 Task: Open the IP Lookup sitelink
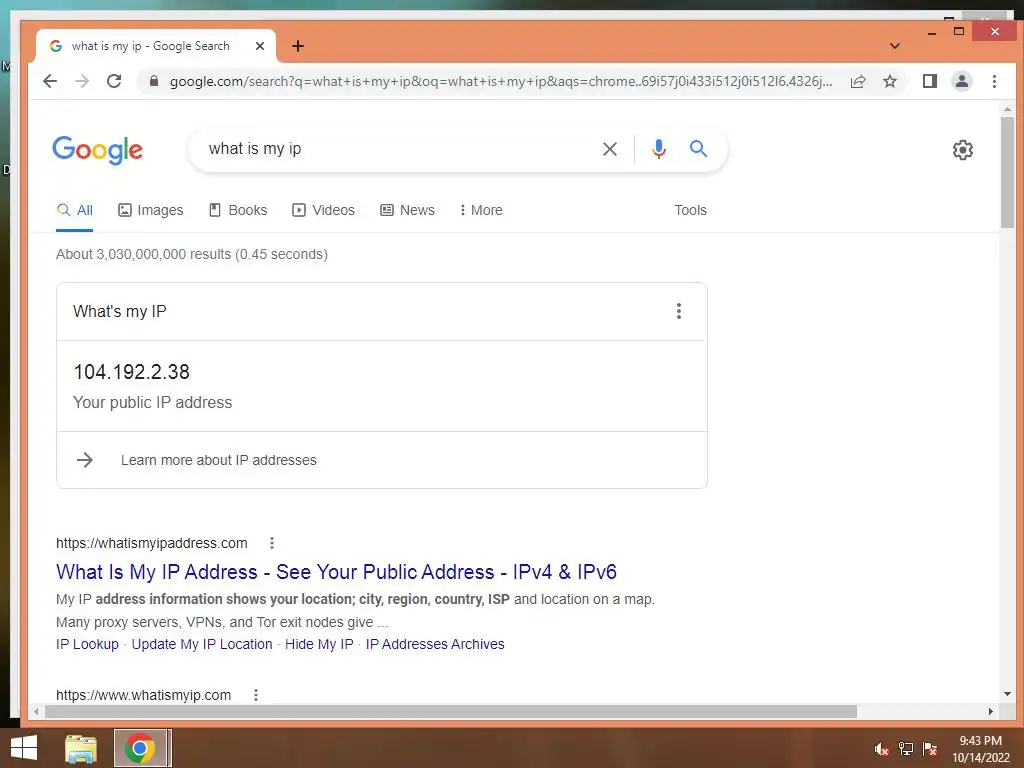coord(88,644)
